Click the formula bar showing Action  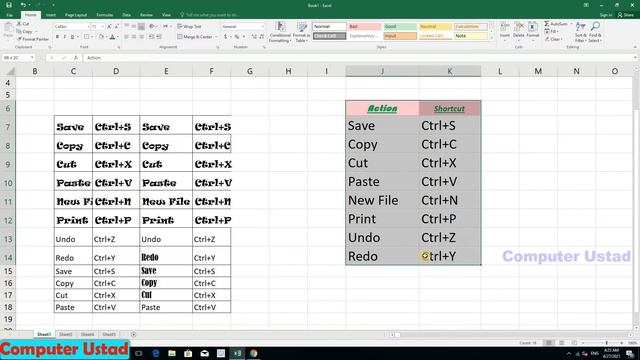click(x=359, y=58)
